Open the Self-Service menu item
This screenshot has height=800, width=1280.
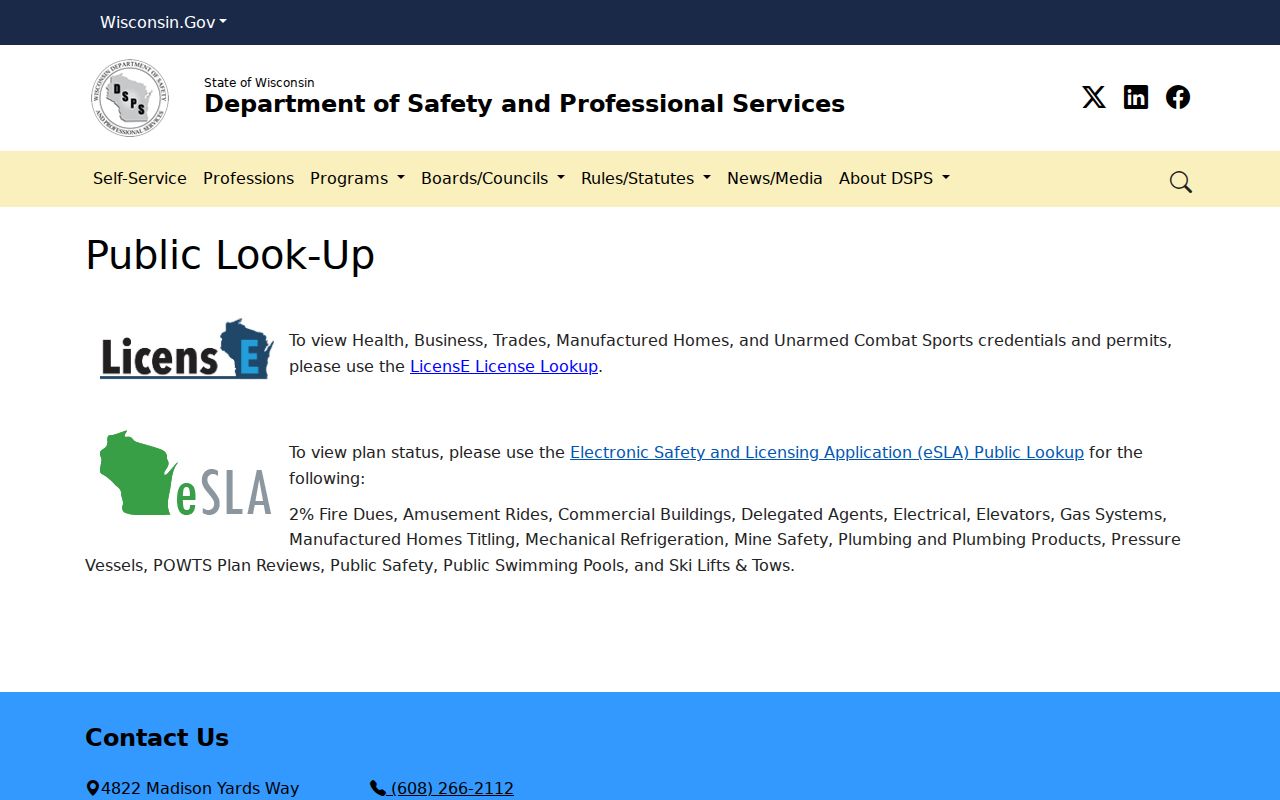click(140, 178)
